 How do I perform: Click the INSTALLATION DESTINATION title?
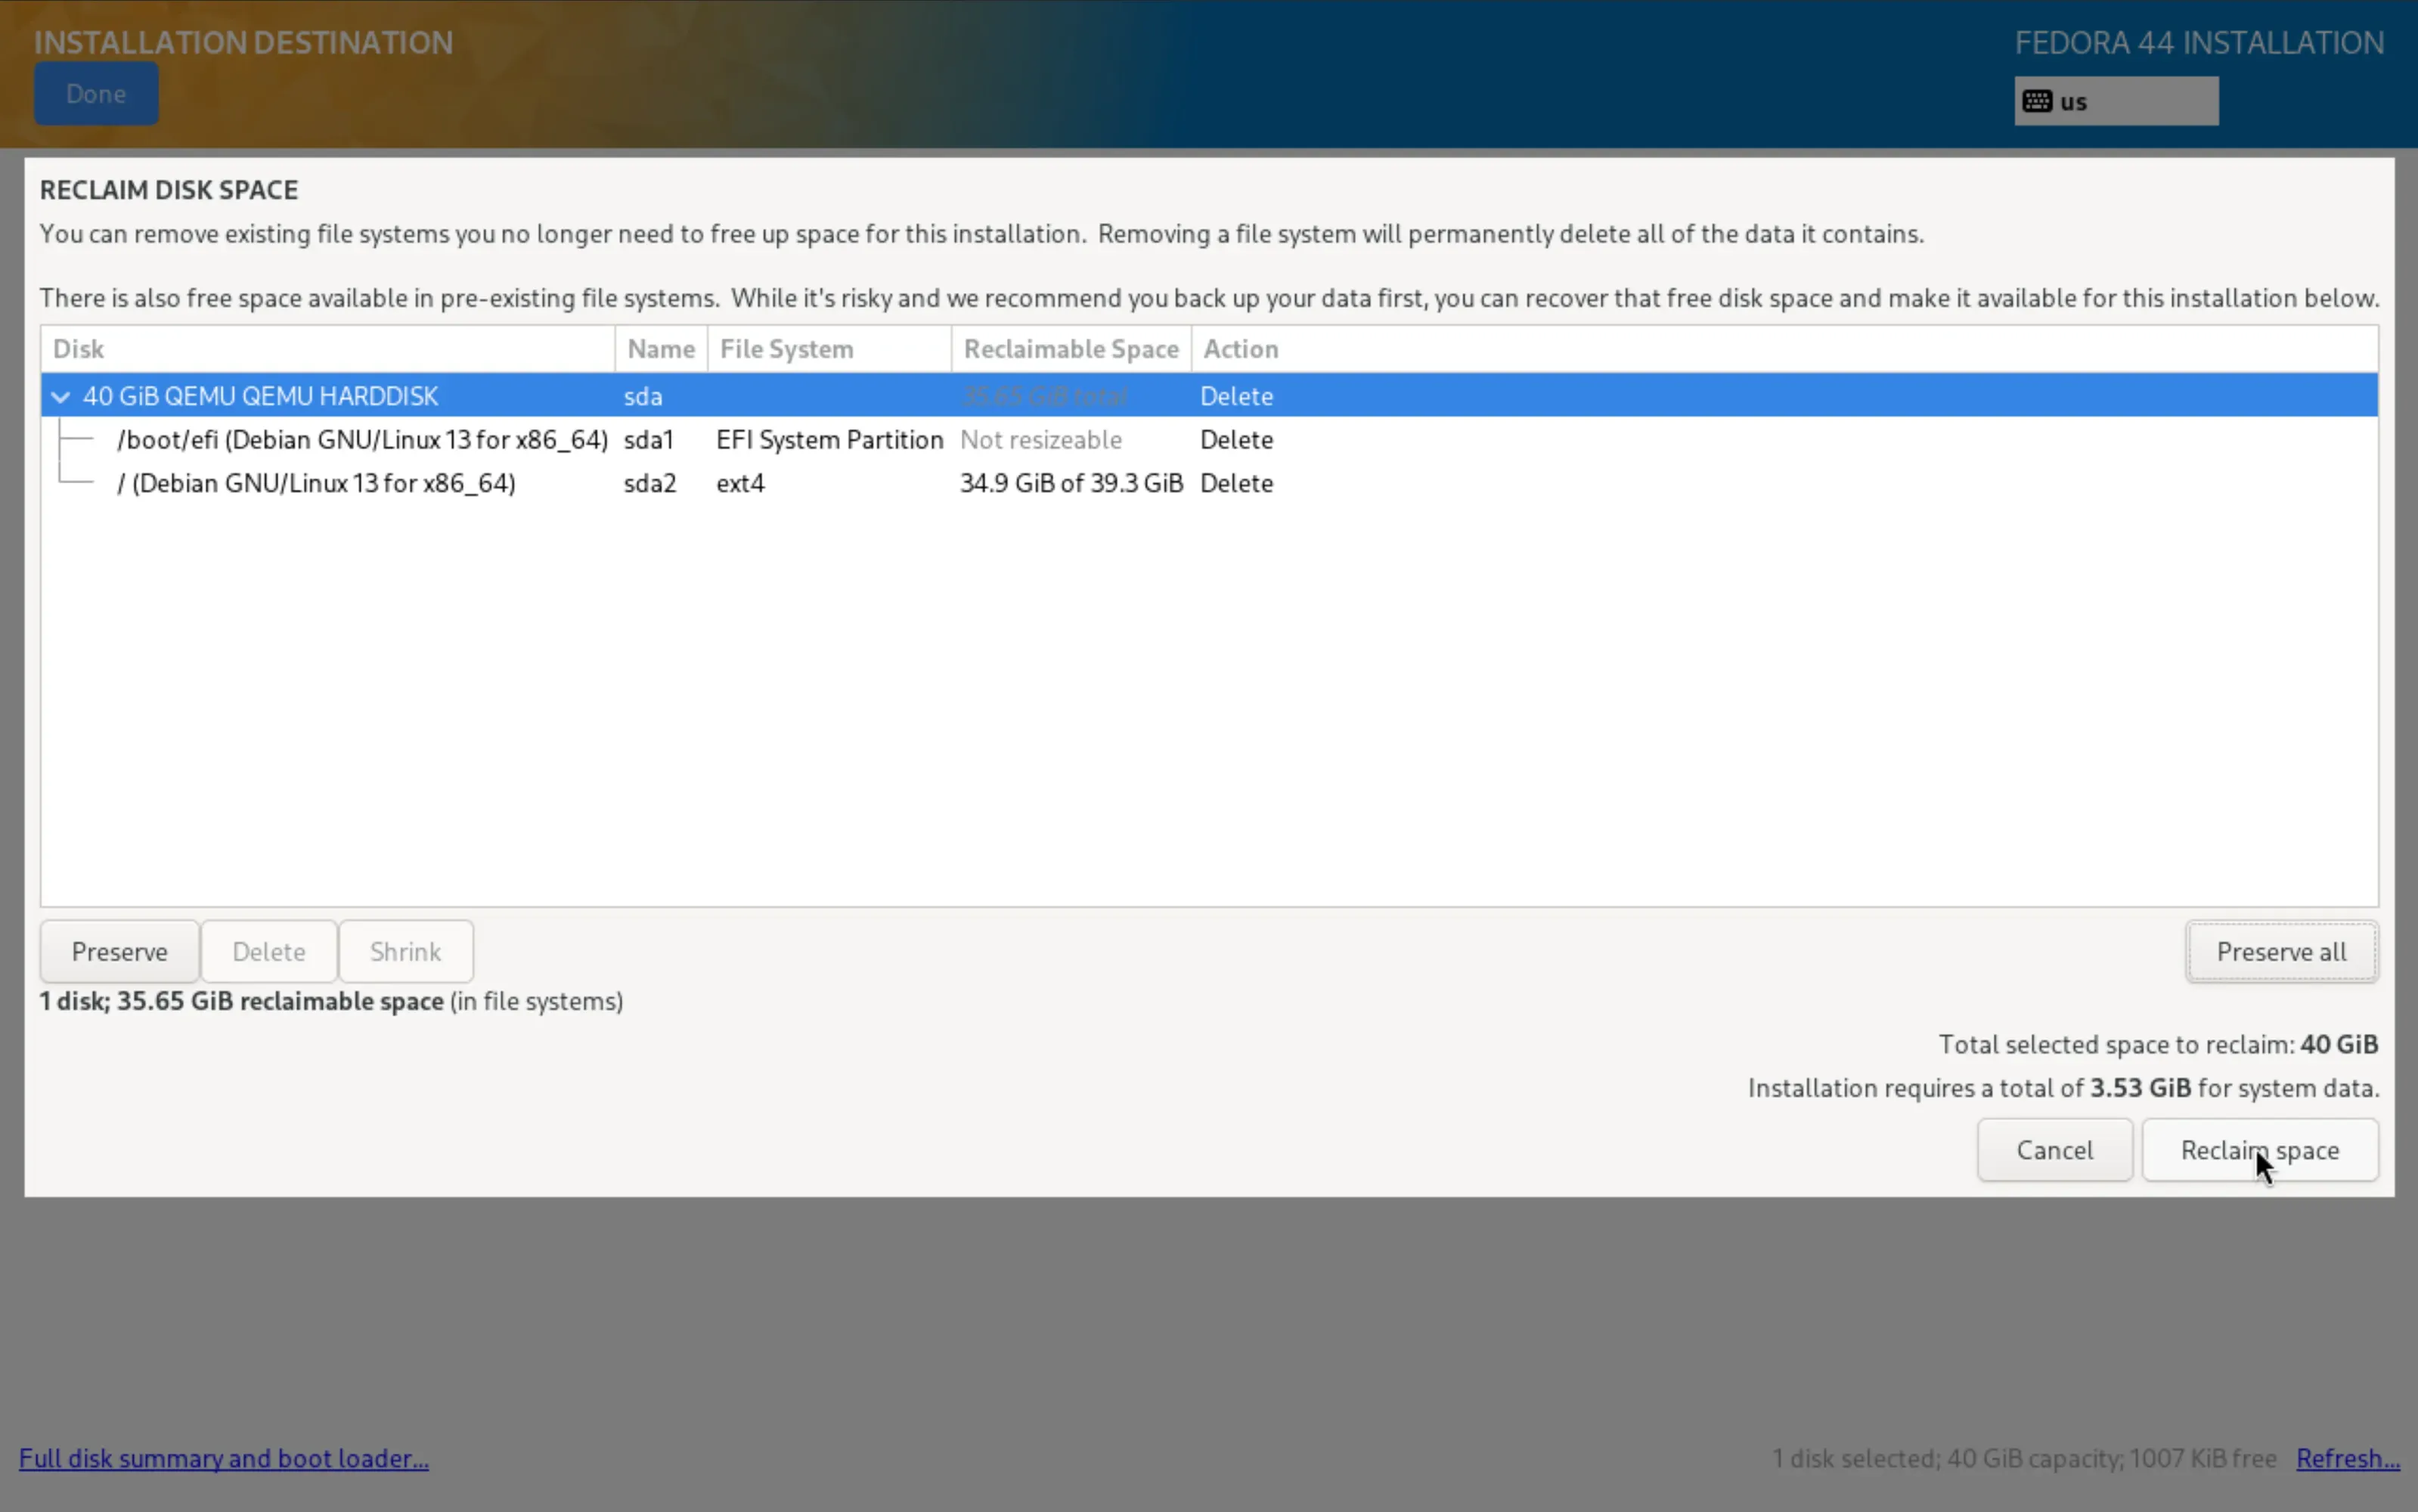pyautogui.click(x=243, y=42)
